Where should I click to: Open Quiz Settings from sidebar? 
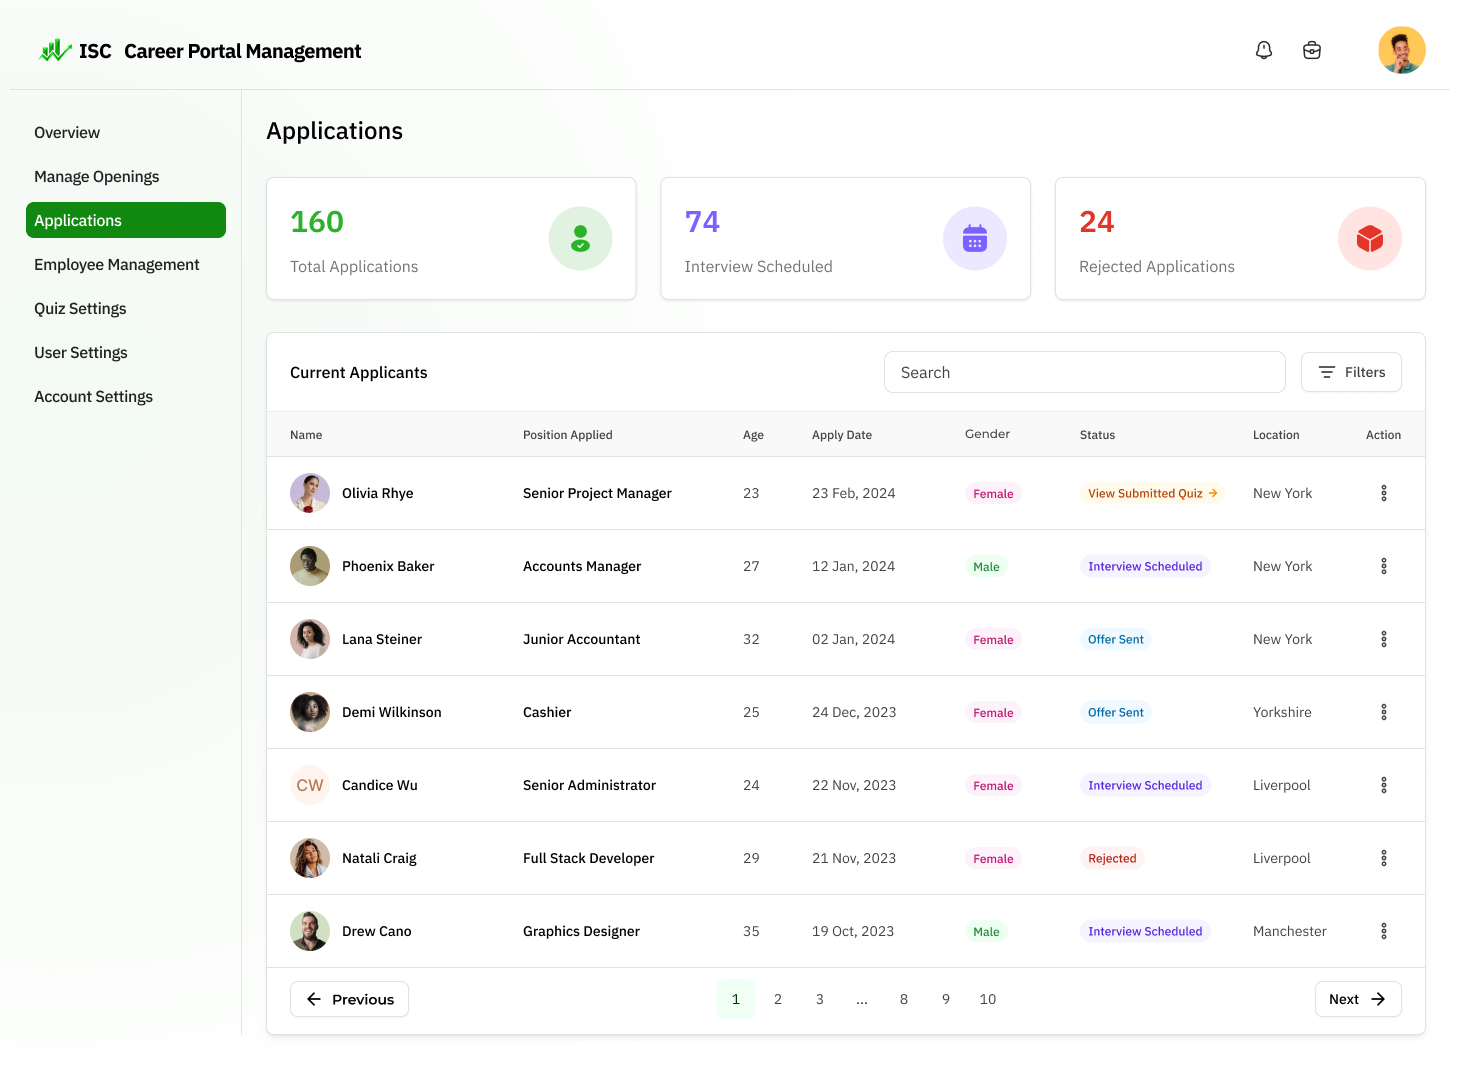tap(80, 309)
